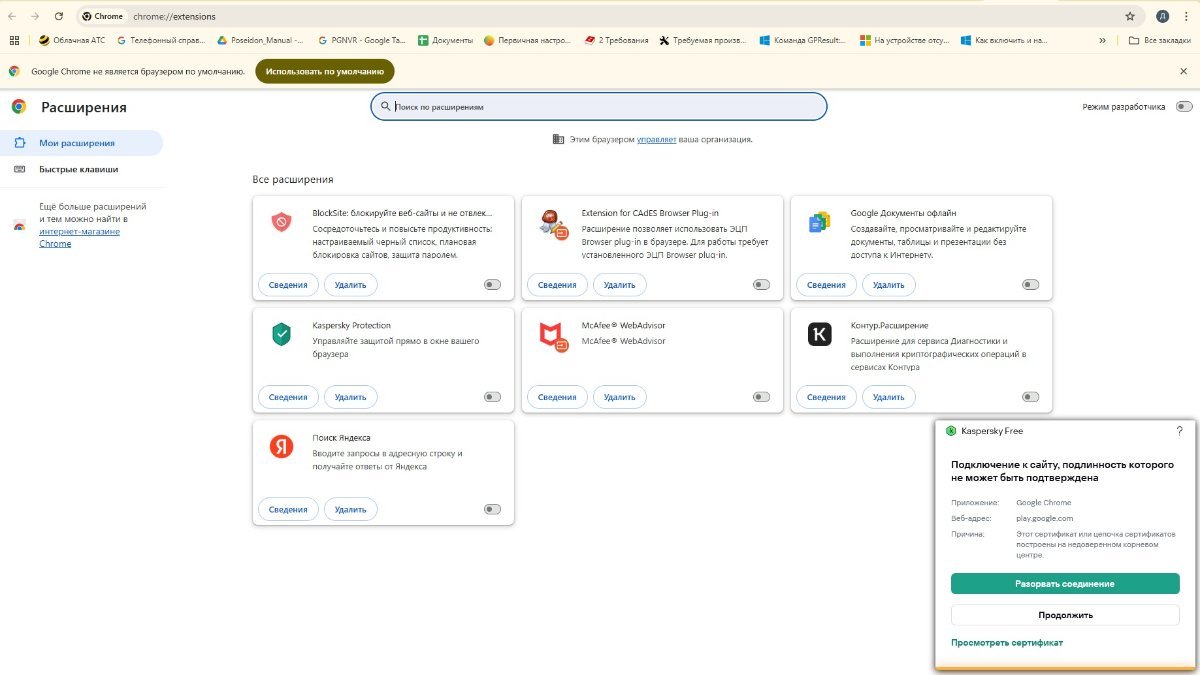1200x675 pixels.
Task: Open Сведения for McAfee WebAdvisor
Action: (557, 397)
